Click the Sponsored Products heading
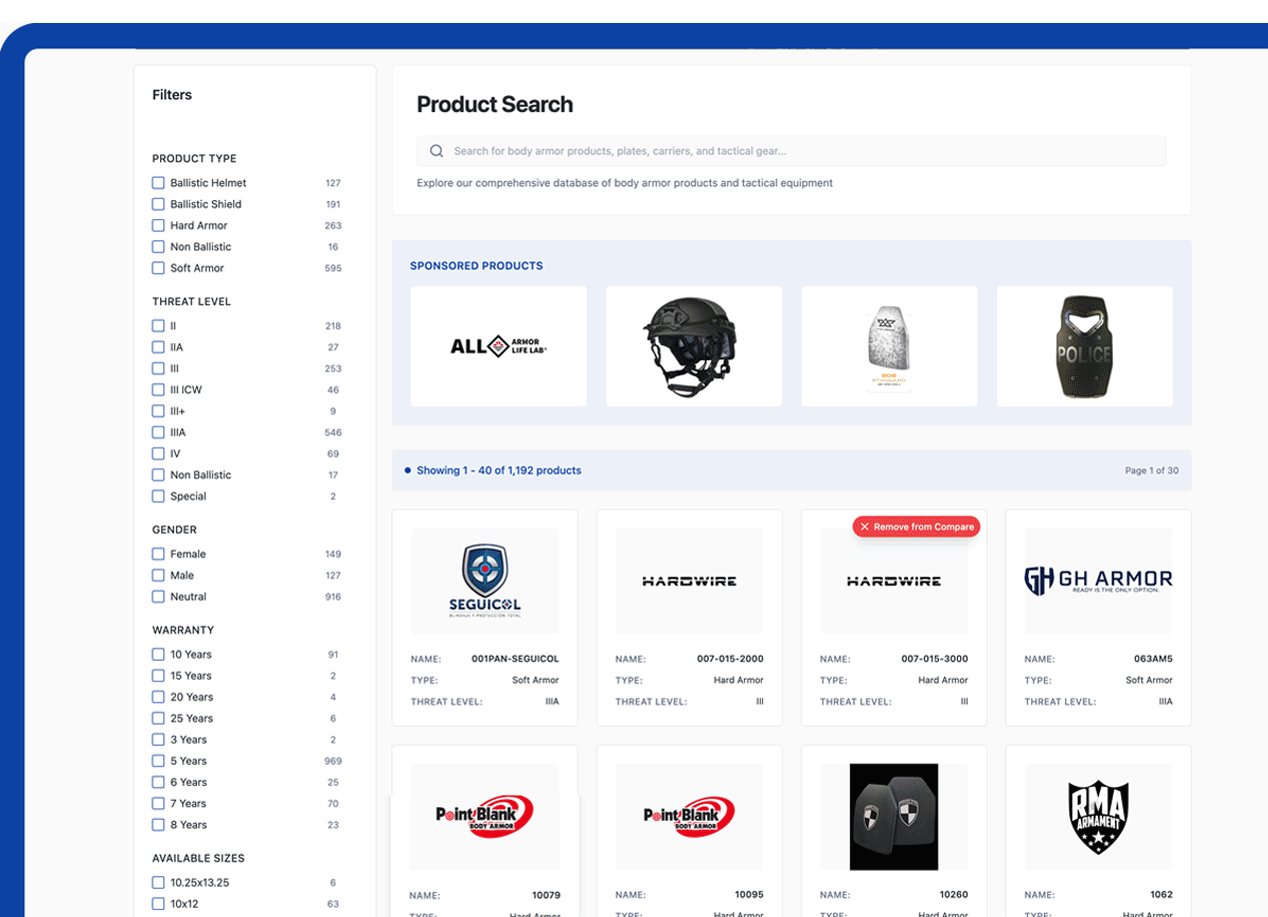The image size is (1268, 917). [x=477, y=266]
